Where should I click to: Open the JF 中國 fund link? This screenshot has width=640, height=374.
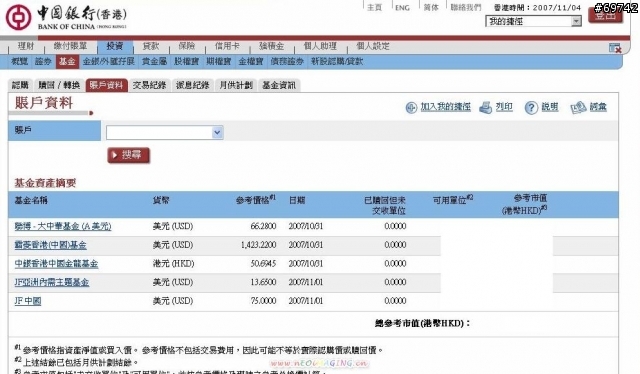pyautogui.click(x=28, y=301)
